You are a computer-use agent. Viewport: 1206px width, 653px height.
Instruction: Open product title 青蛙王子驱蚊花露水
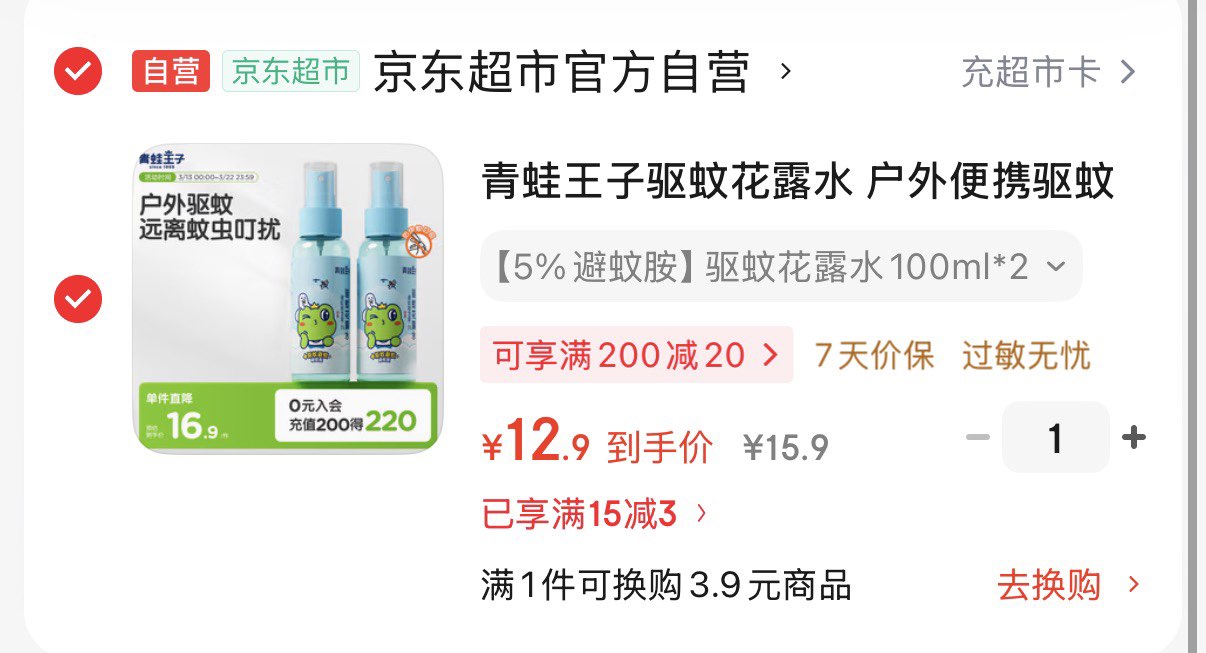tap(798, 183)
